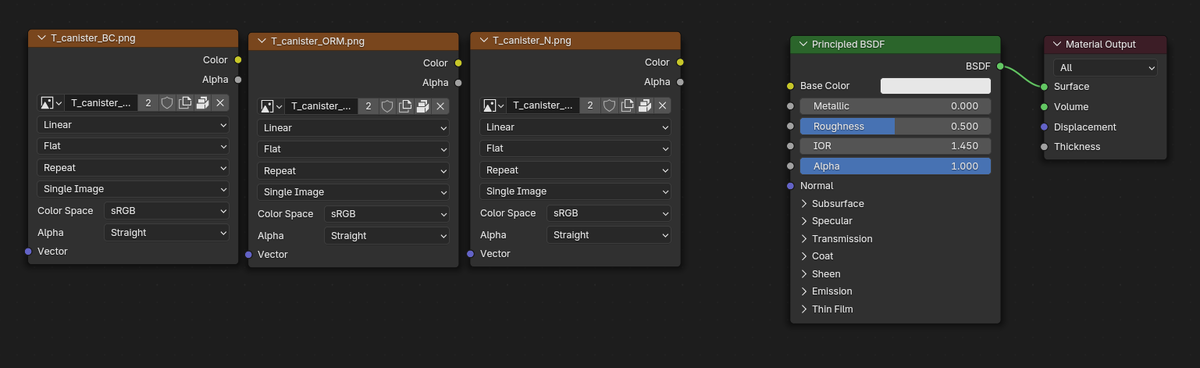The width and height of the screenshot is (1200, 368).
Task: Click open image folder icon in T_canister_BC.png node
Action: [x=202, y=102]
